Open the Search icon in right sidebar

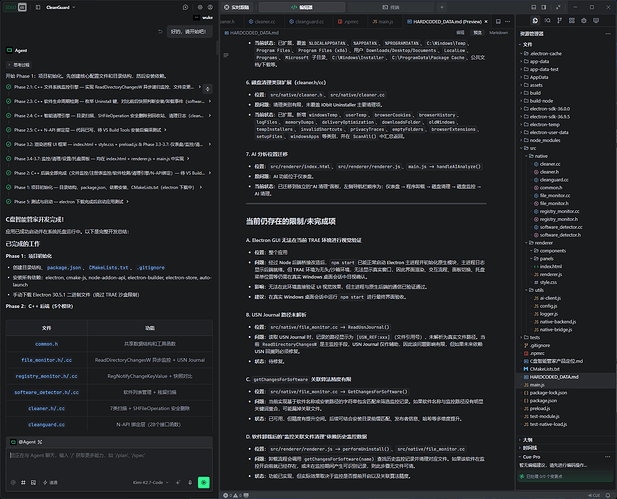pos(547,20)
